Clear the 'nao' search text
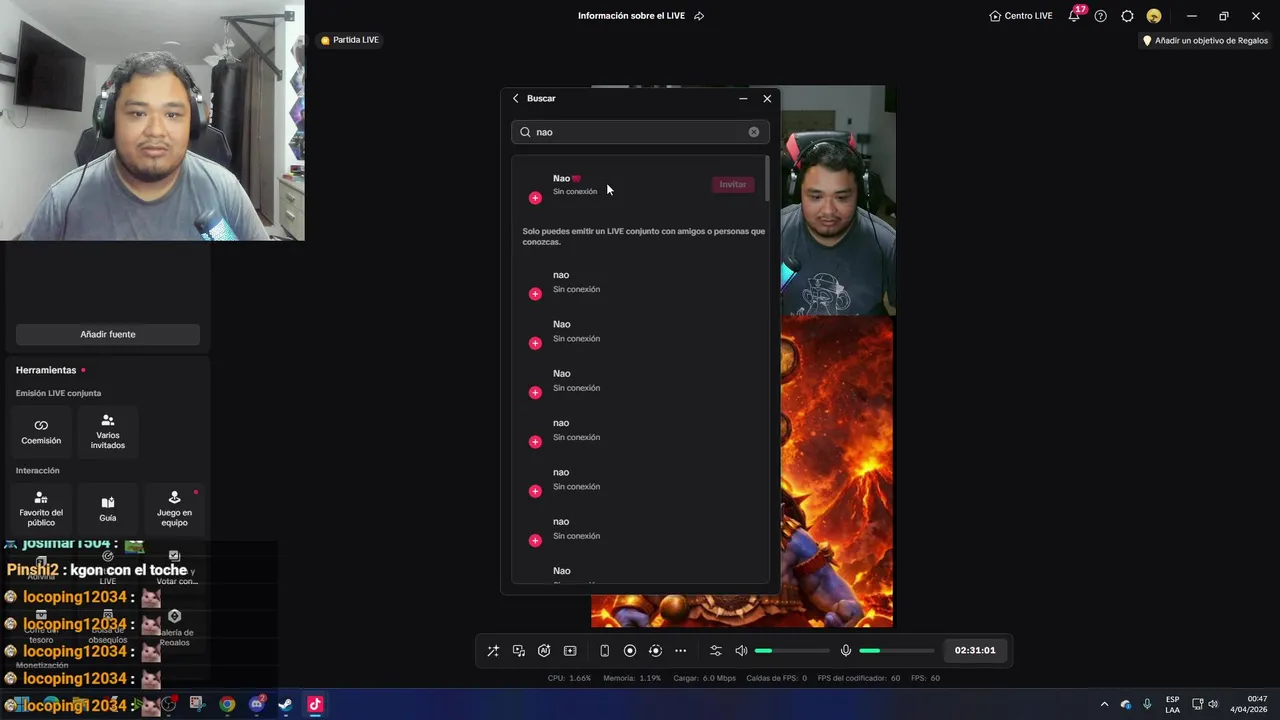Image resolution: width=1280 pixels, height=720 pixels. (754, 132)
